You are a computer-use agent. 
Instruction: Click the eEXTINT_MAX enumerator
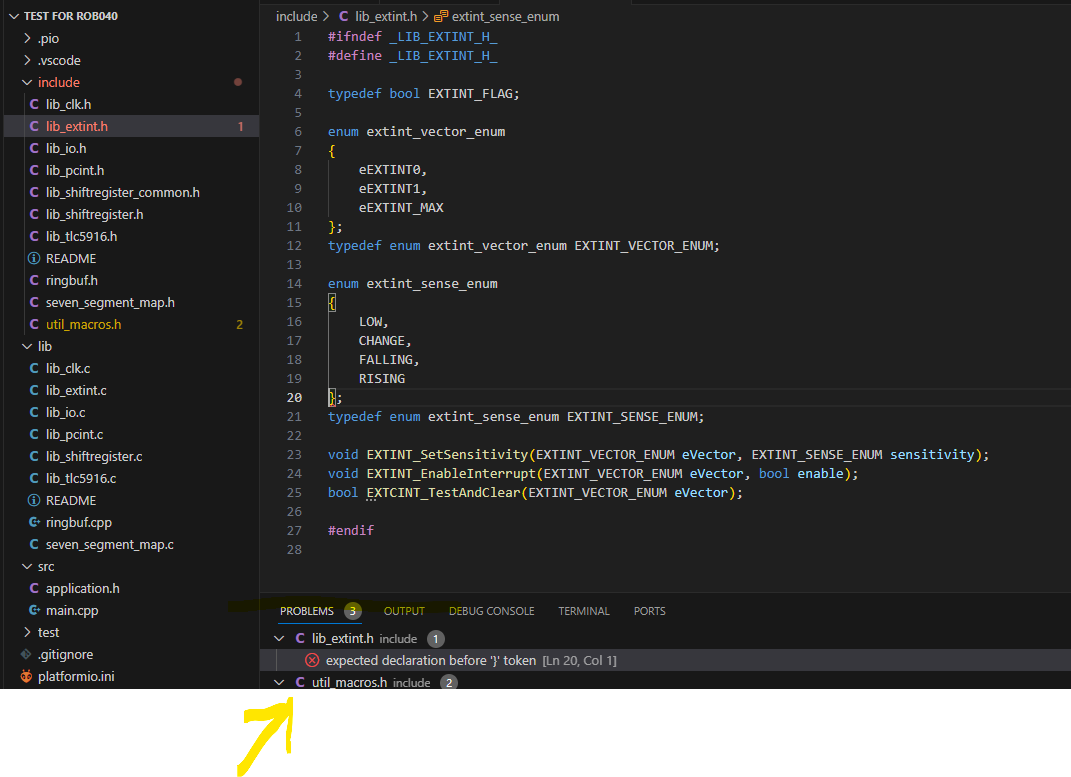point(401,208)
